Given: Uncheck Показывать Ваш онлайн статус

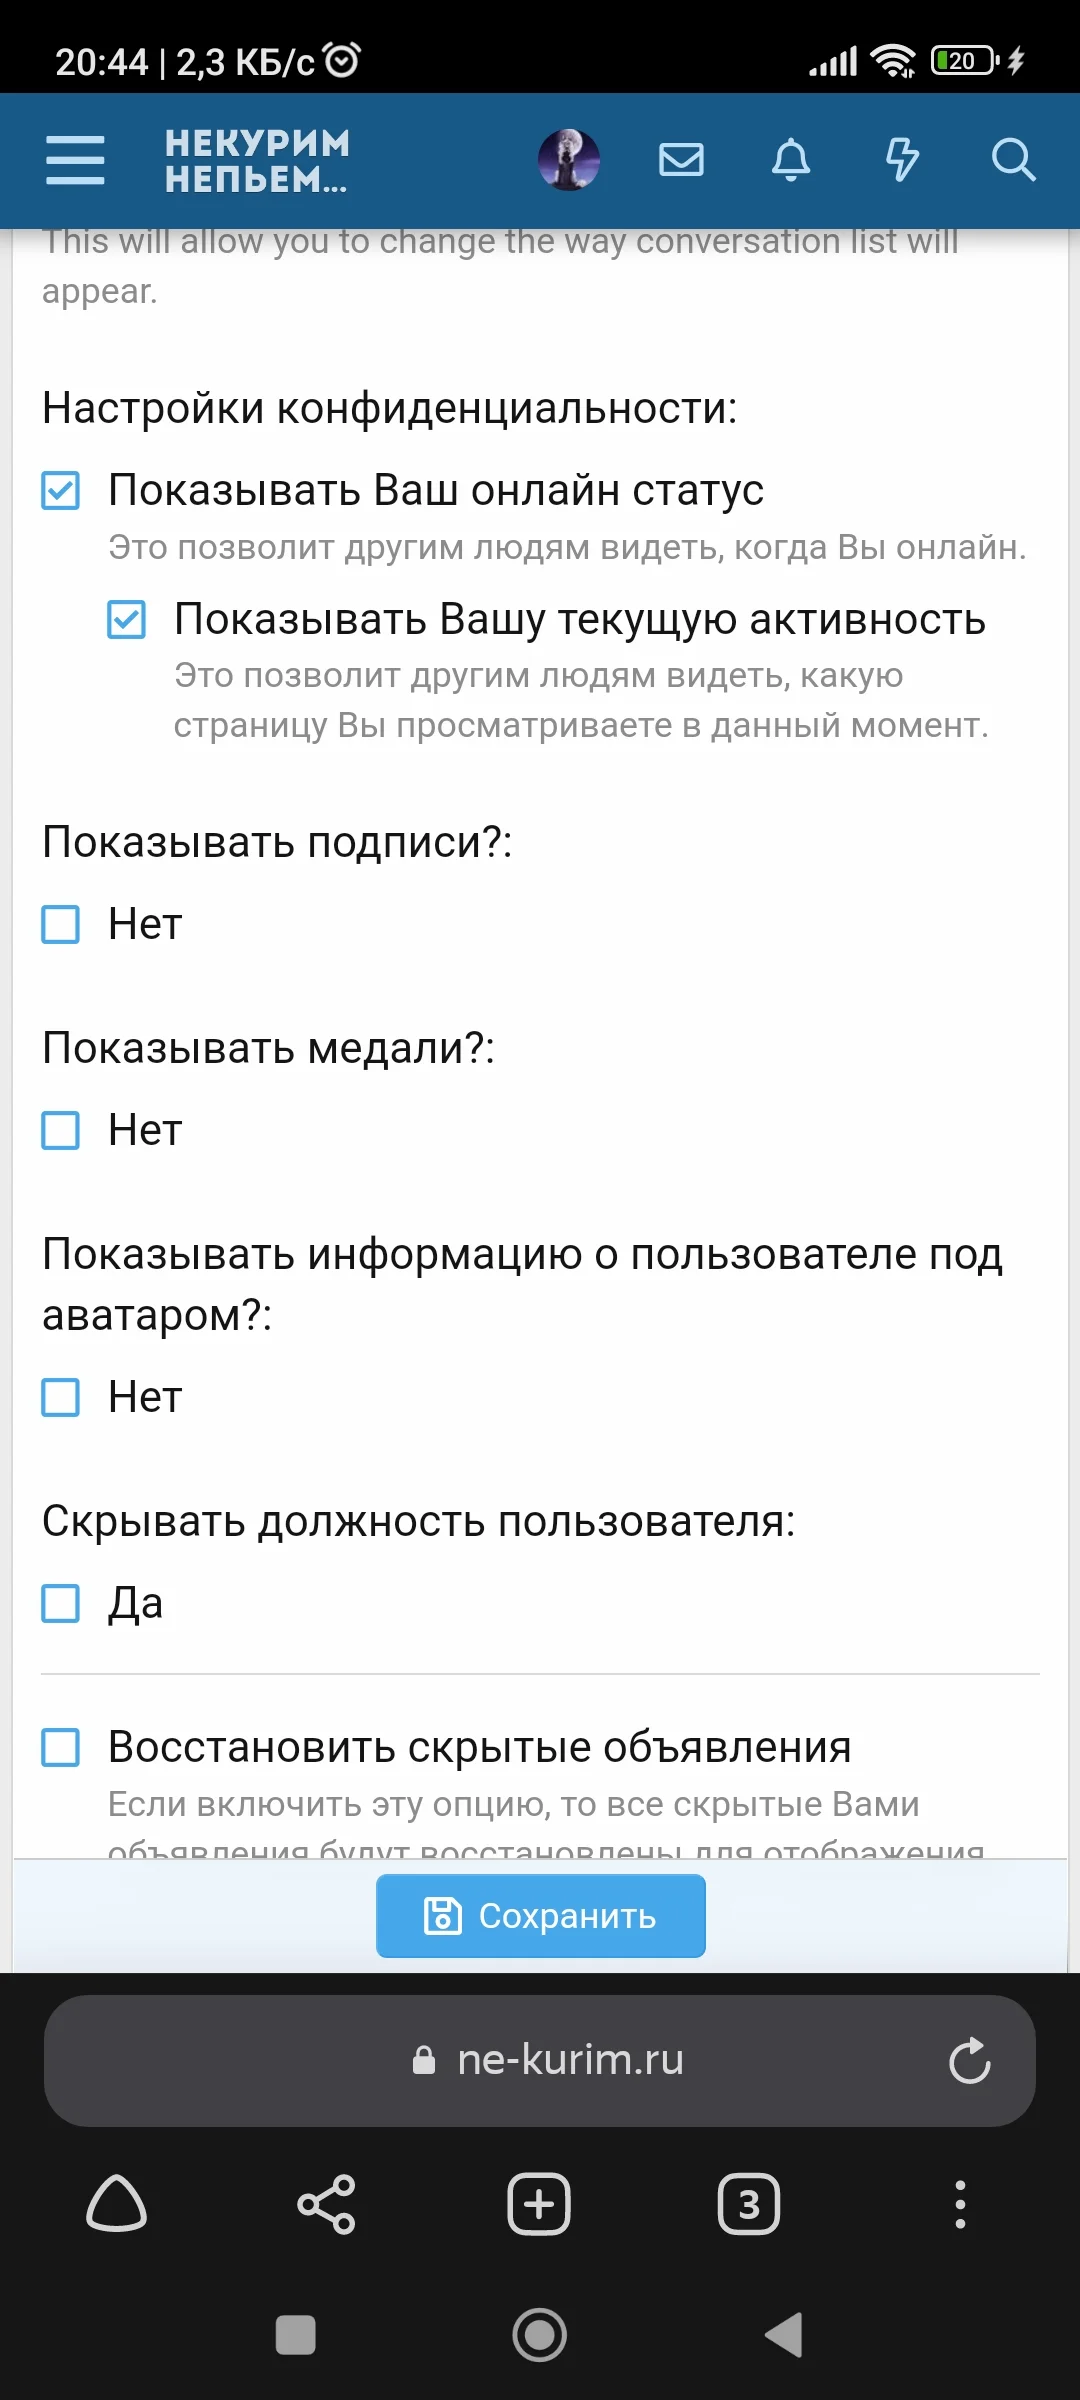Looking at the screenshot, I should pos(61,491).
